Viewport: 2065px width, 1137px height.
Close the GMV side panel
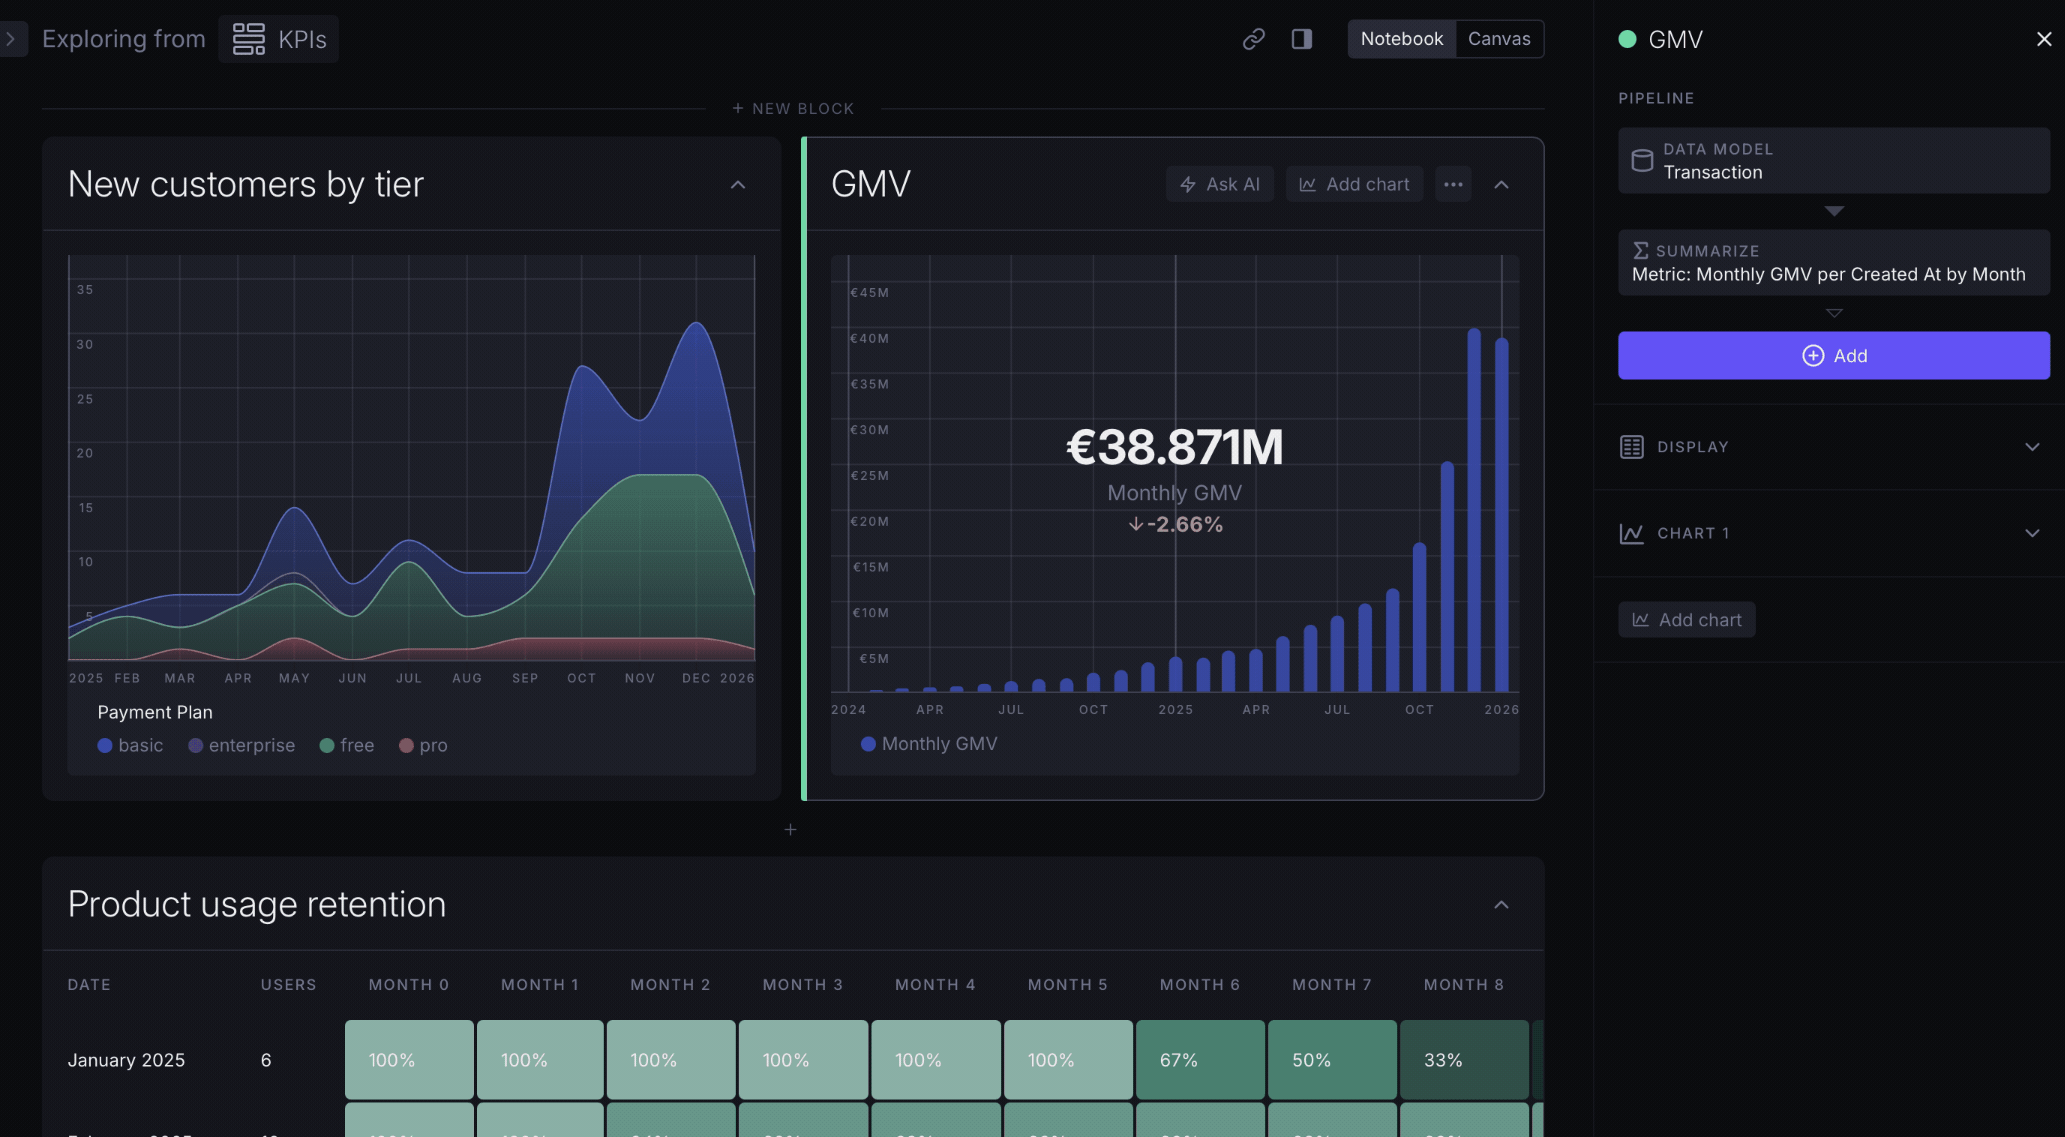point(2043,39)
